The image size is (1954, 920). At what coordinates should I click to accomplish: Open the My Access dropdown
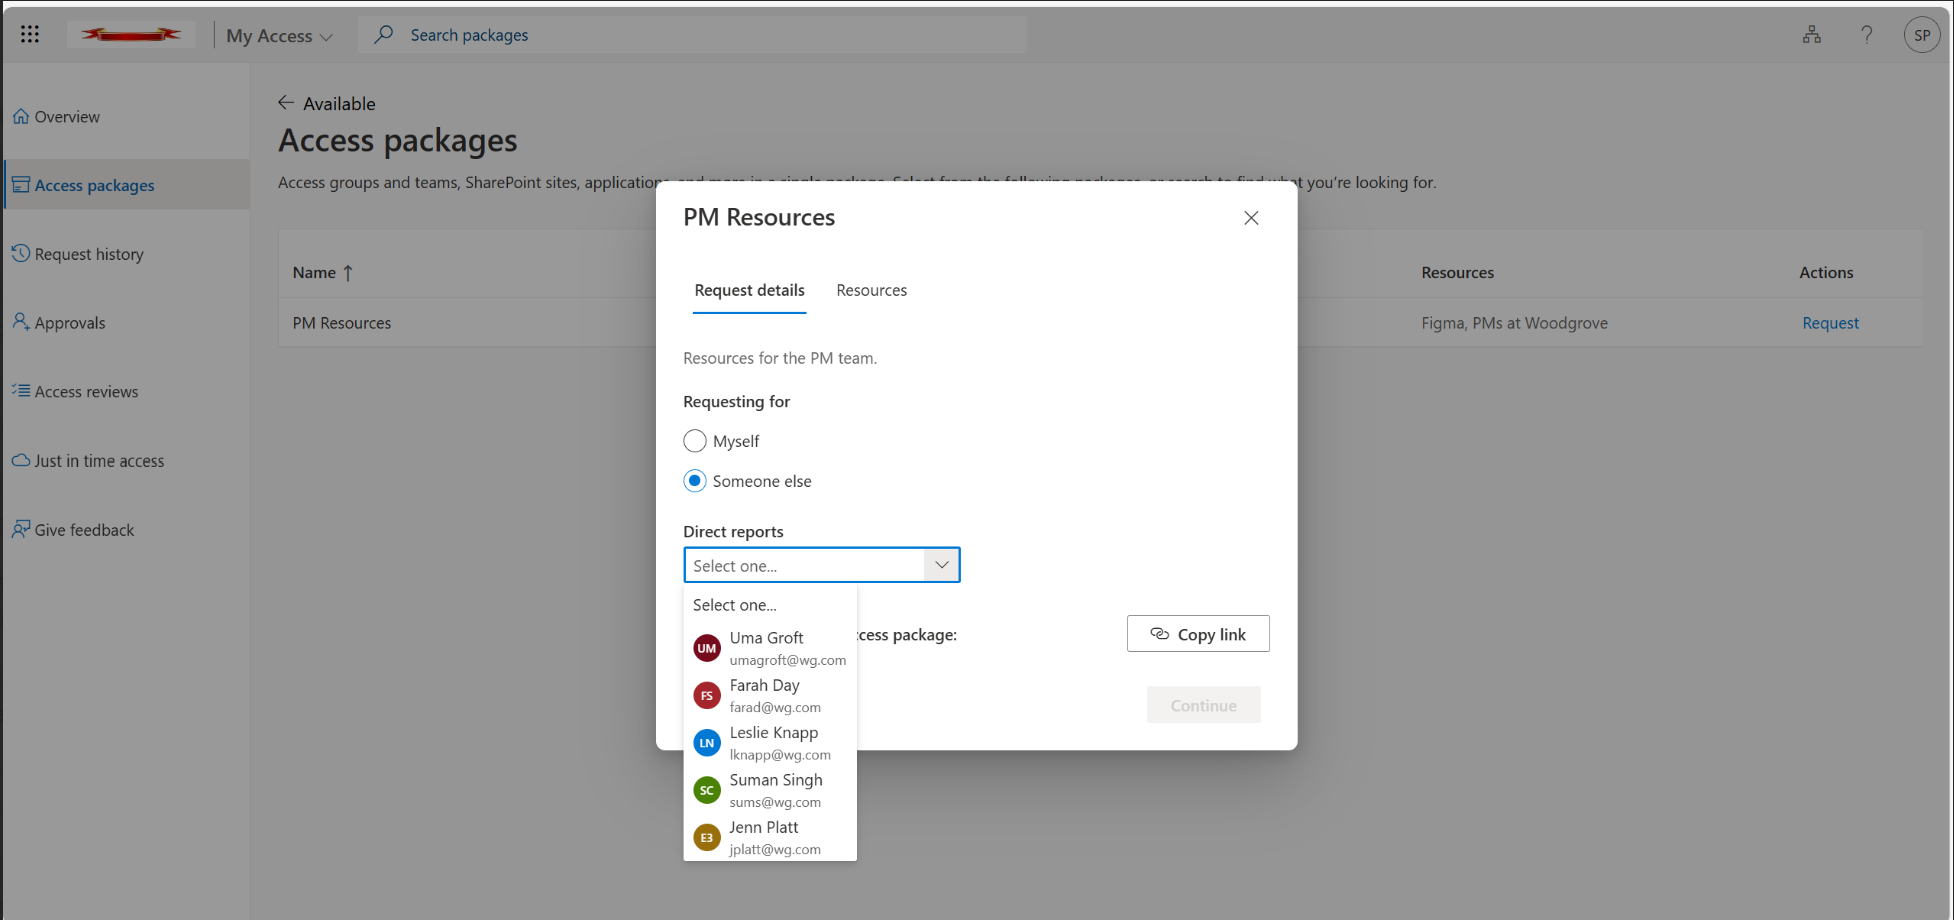pyautogui.click(x=277, y=34)
